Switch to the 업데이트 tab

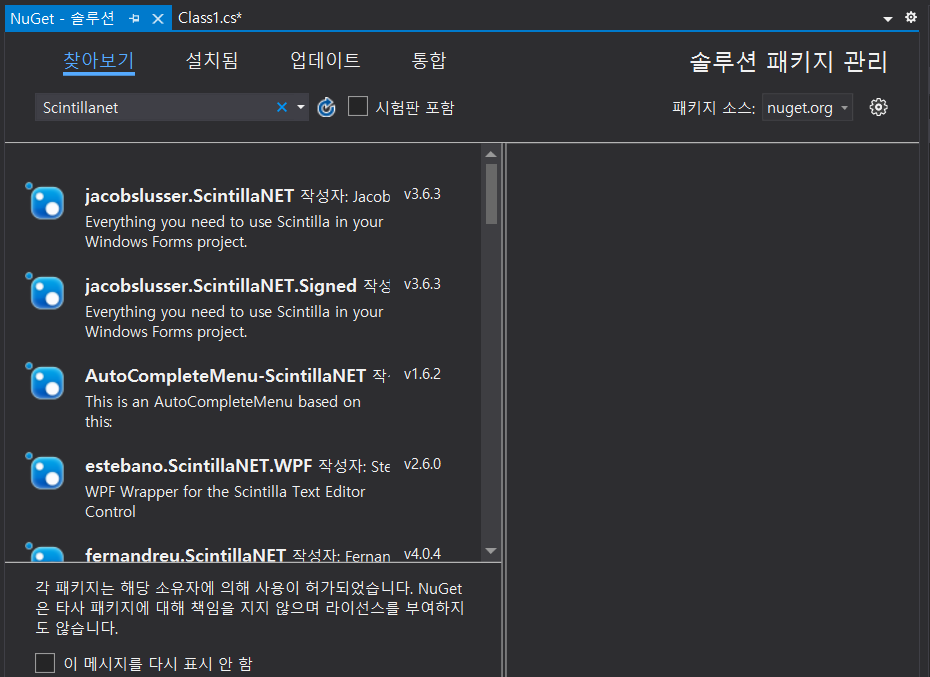click(325, 61)
